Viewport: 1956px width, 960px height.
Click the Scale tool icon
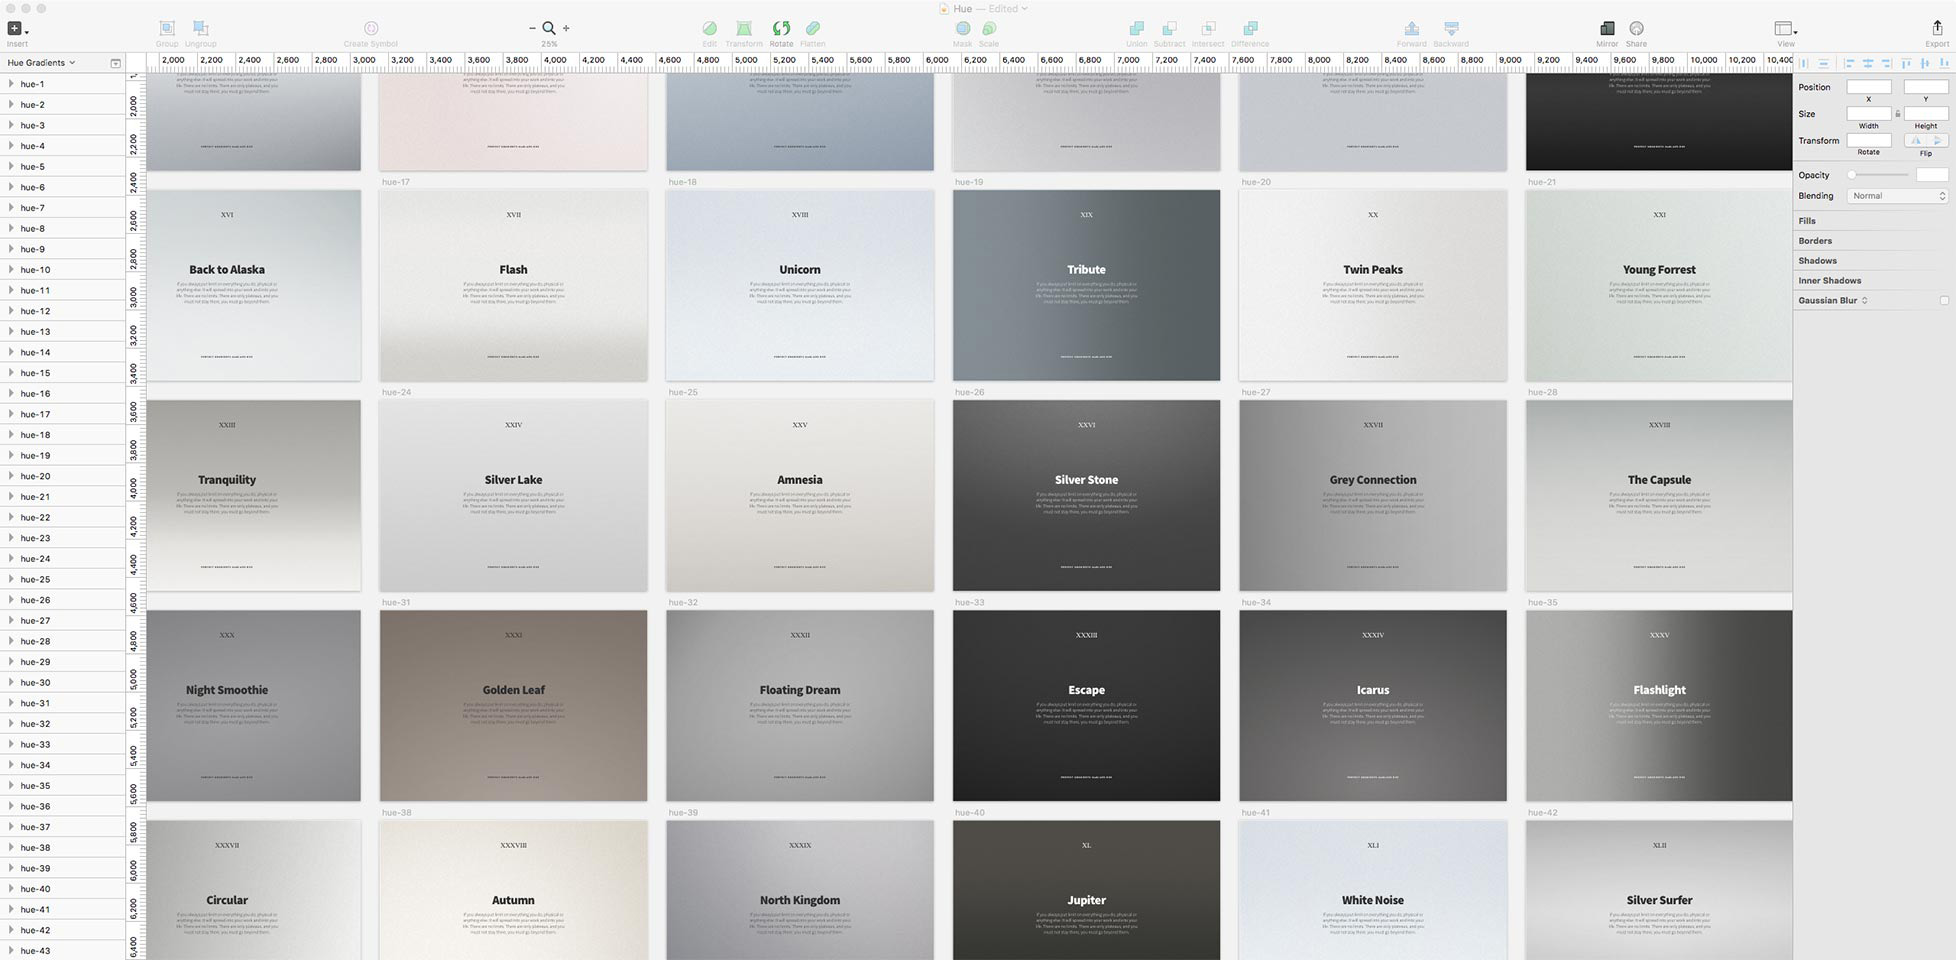click(989, 28)
